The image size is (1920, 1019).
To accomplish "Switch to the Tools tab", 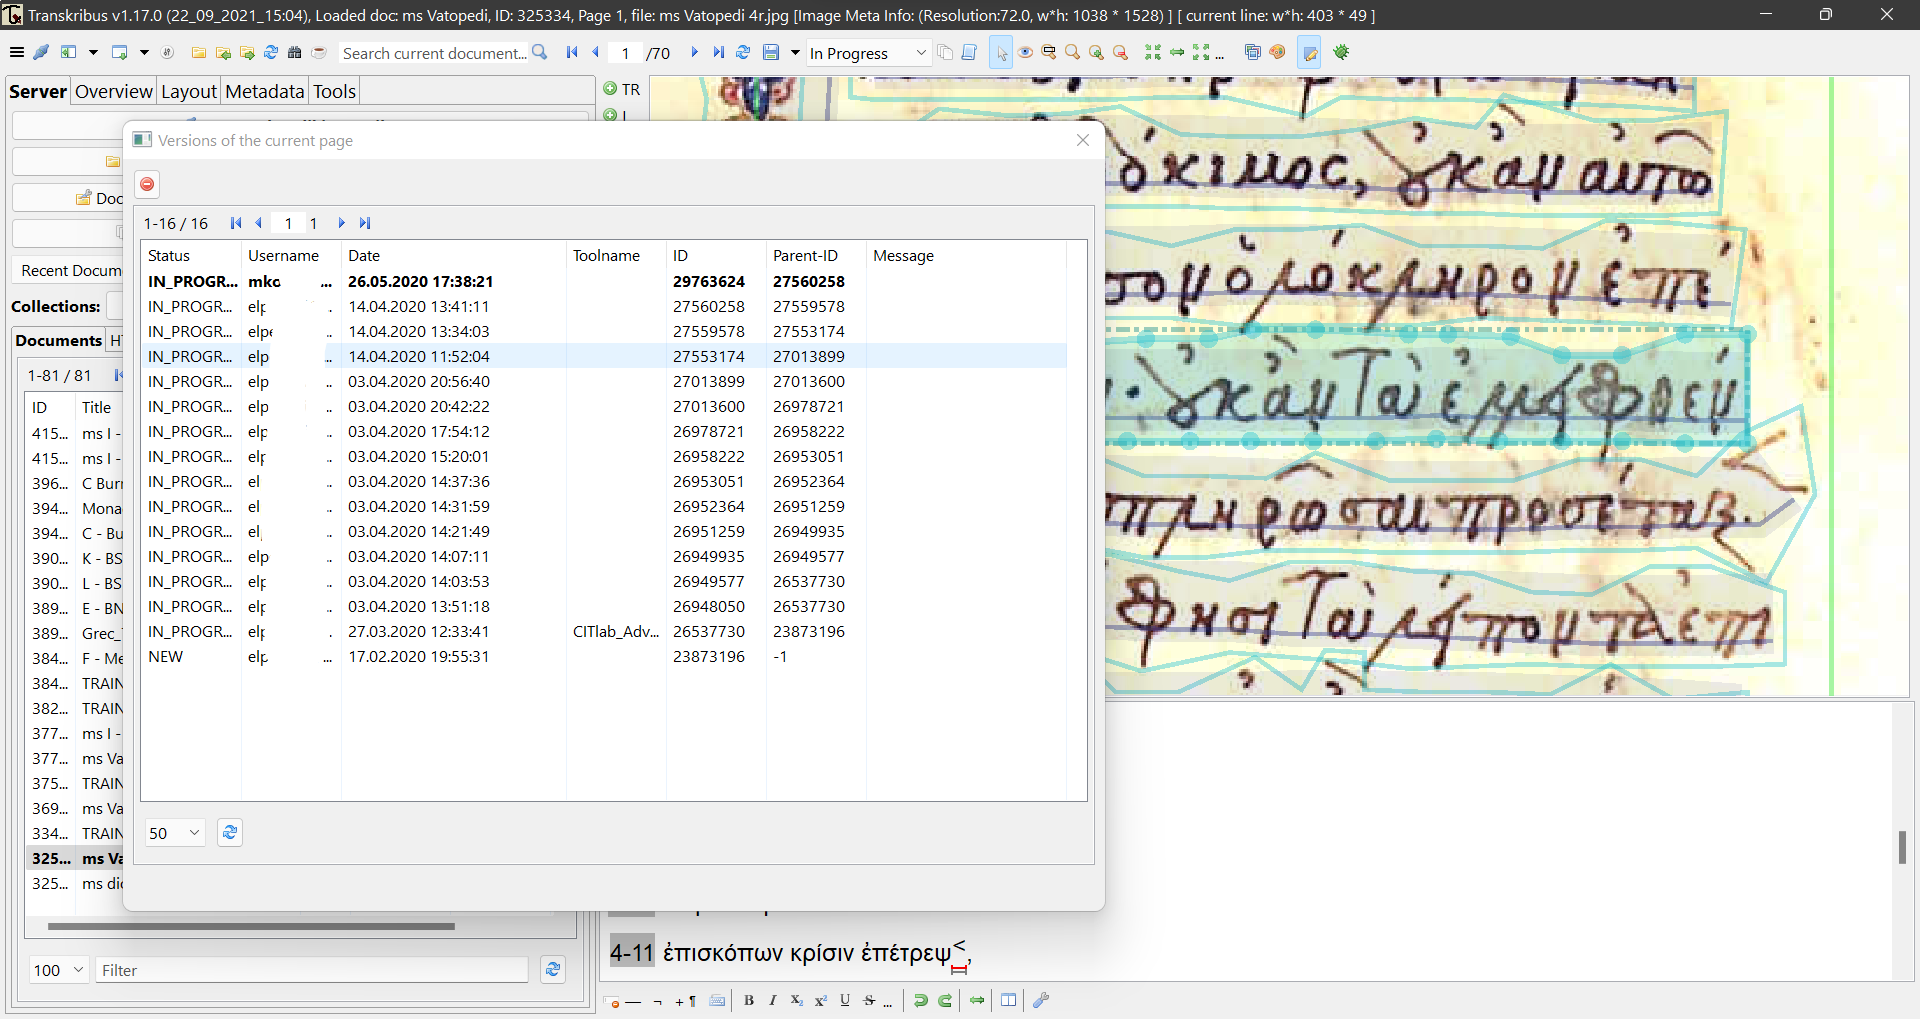I will (x=335, y=91).
